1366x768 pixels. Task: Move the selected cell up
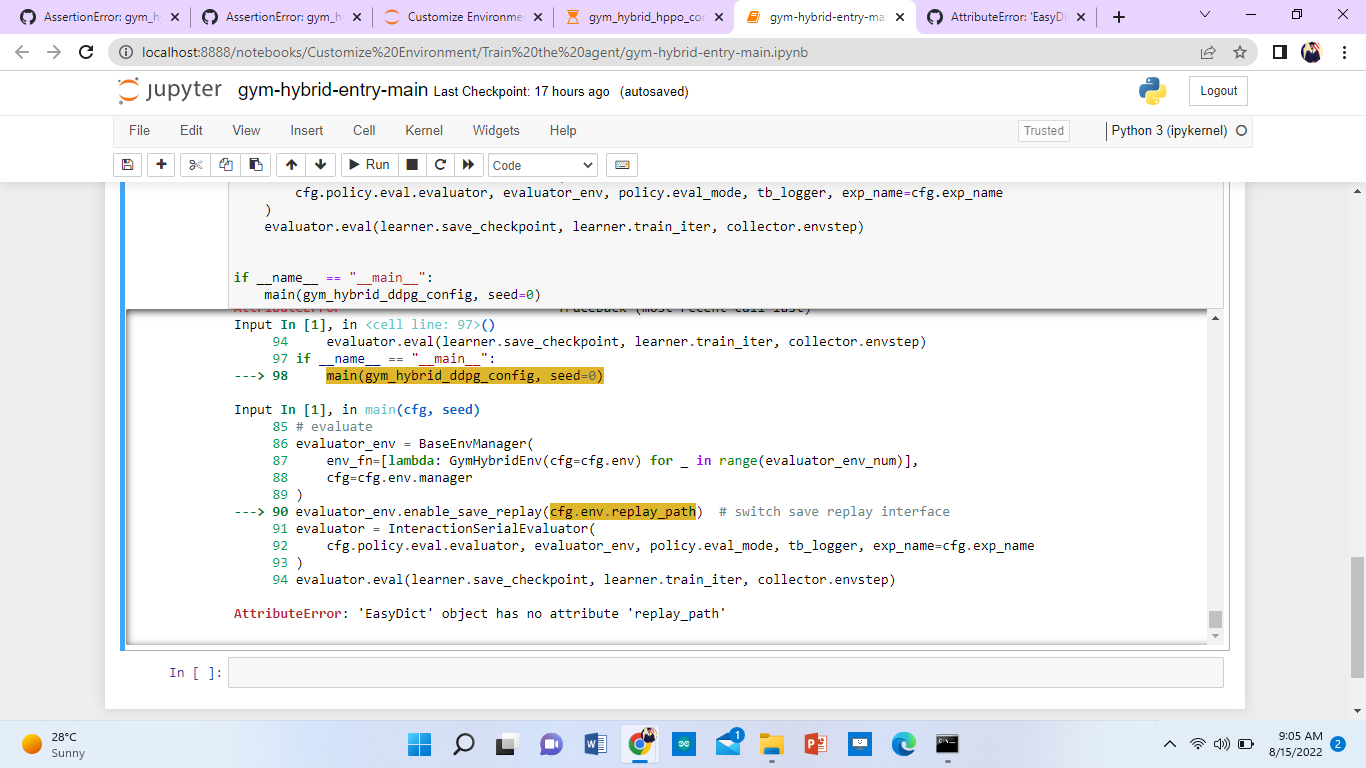[x=290, y=164]
